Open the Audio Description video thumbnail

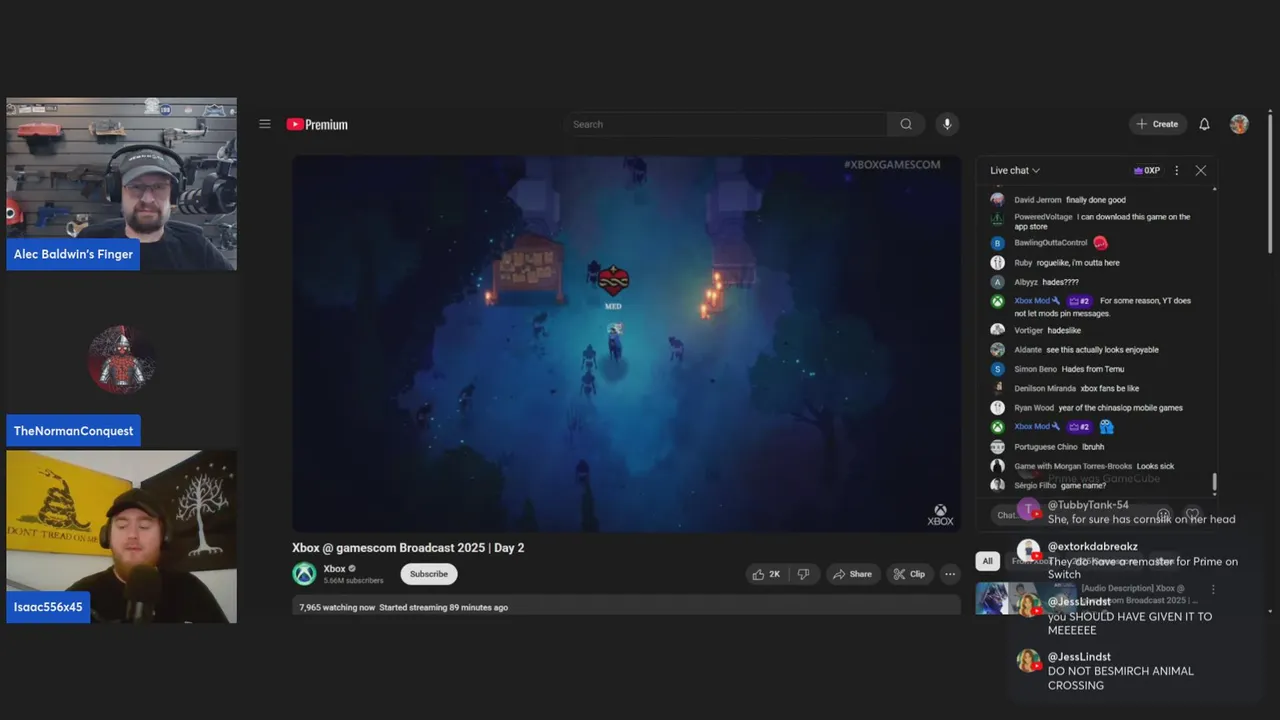coord(1025,598)
